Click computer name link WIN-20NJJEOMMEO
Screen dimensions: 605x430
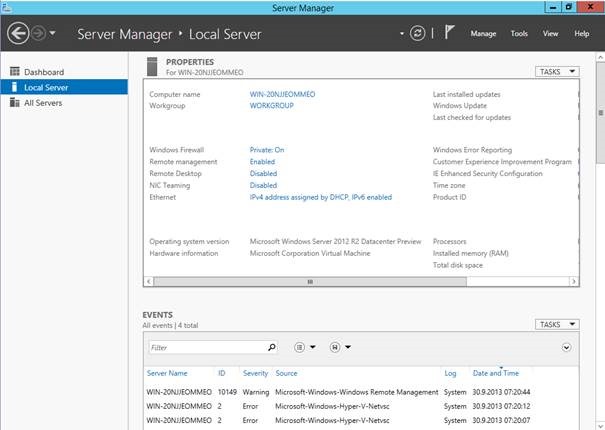pyautogui.click(x=282, y=94)
